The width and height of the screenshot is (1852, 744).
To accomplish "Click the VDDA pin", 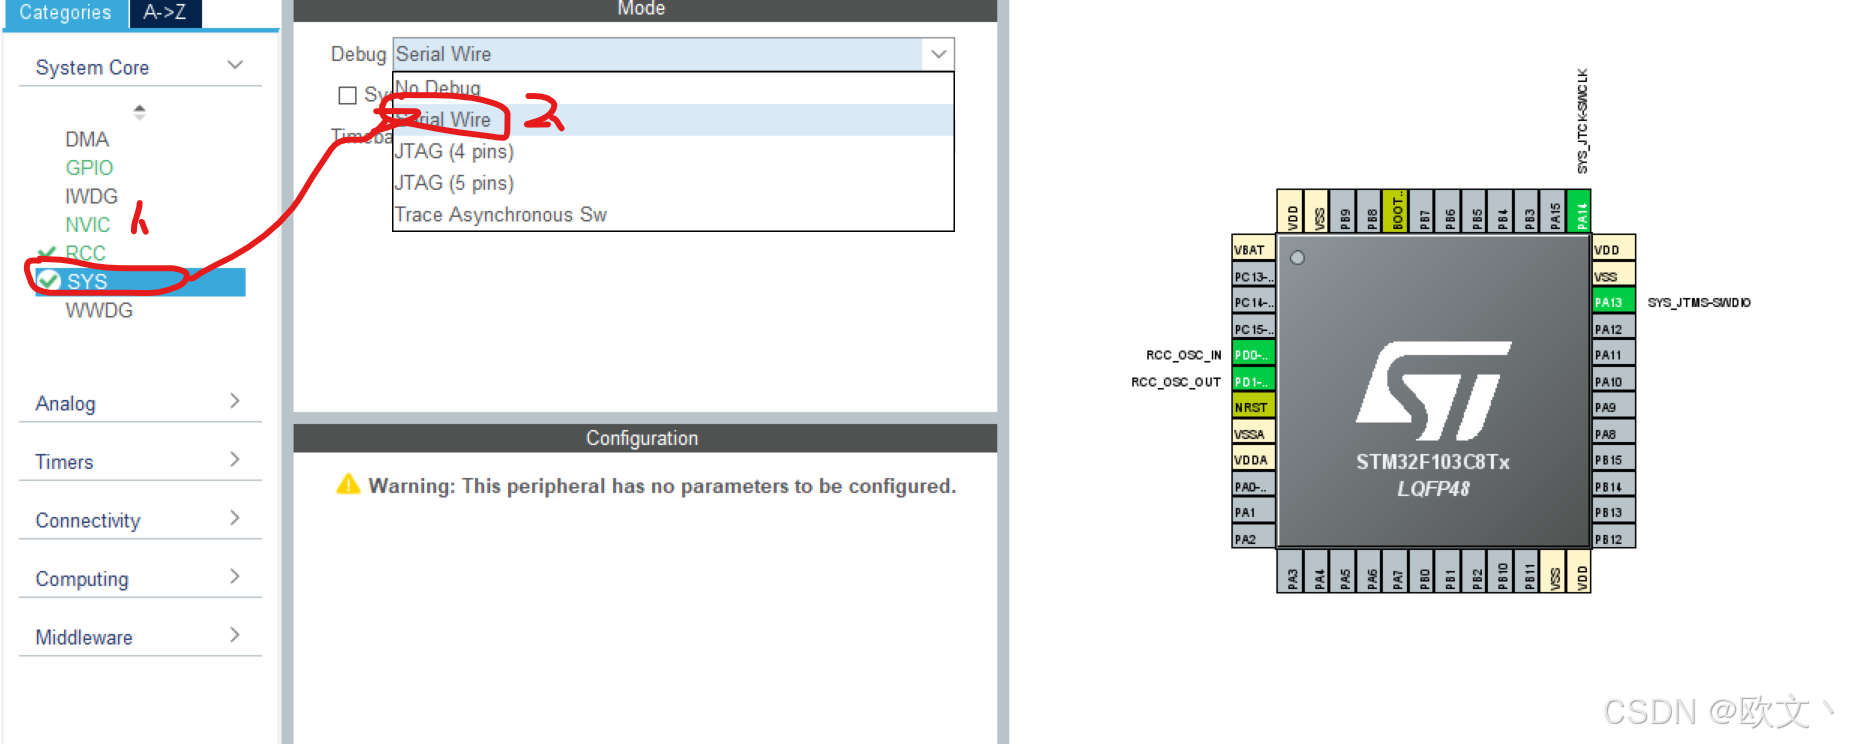I will [1253, 460].
